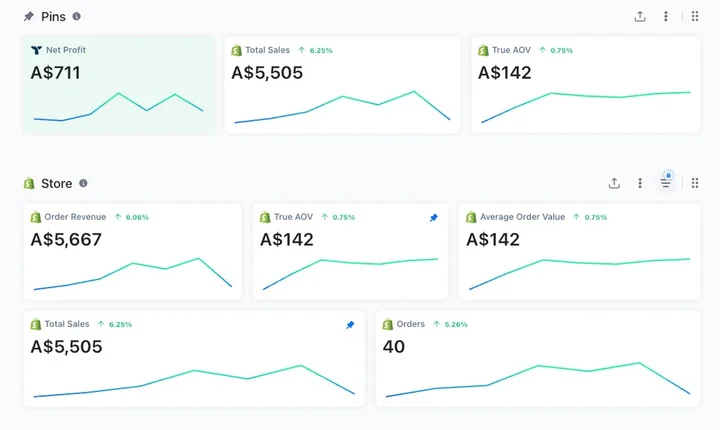The image size is (720, 430).
Task: Click the drag grid handle for Store section
Action: (x=695, y=184)
